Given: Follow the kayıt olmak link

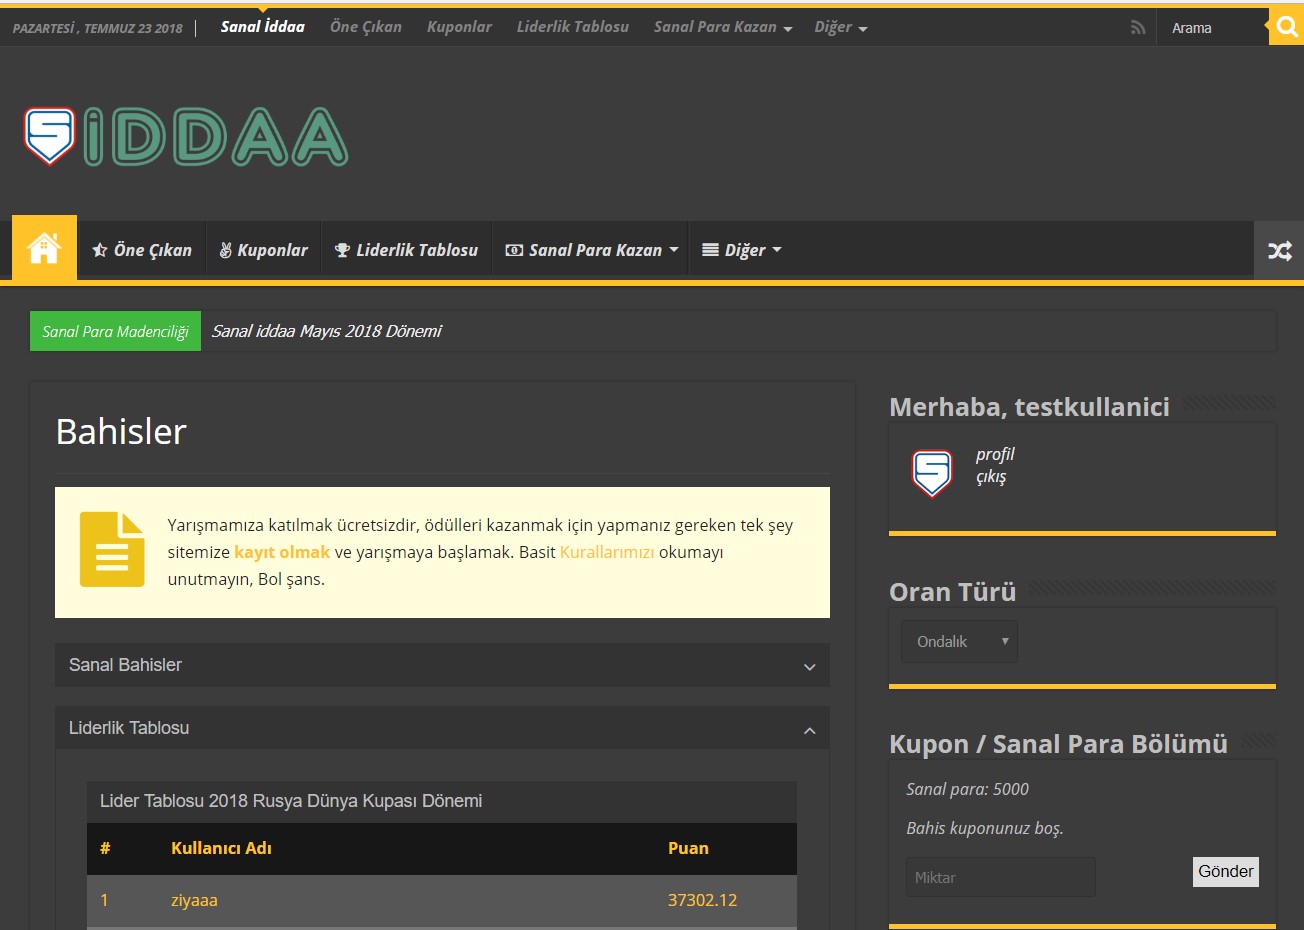Looking at the screenshot, I should (282, 552).
